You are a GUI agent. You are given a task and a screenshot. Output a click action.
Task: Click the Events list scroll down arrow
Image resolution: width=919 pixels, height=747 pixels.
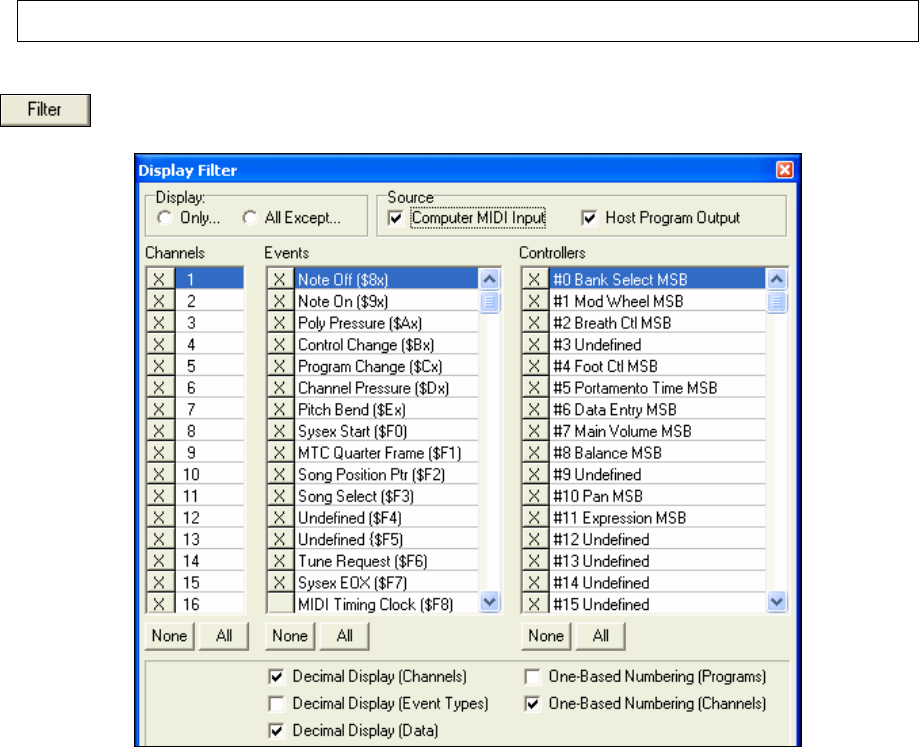[x=489, y=601]
